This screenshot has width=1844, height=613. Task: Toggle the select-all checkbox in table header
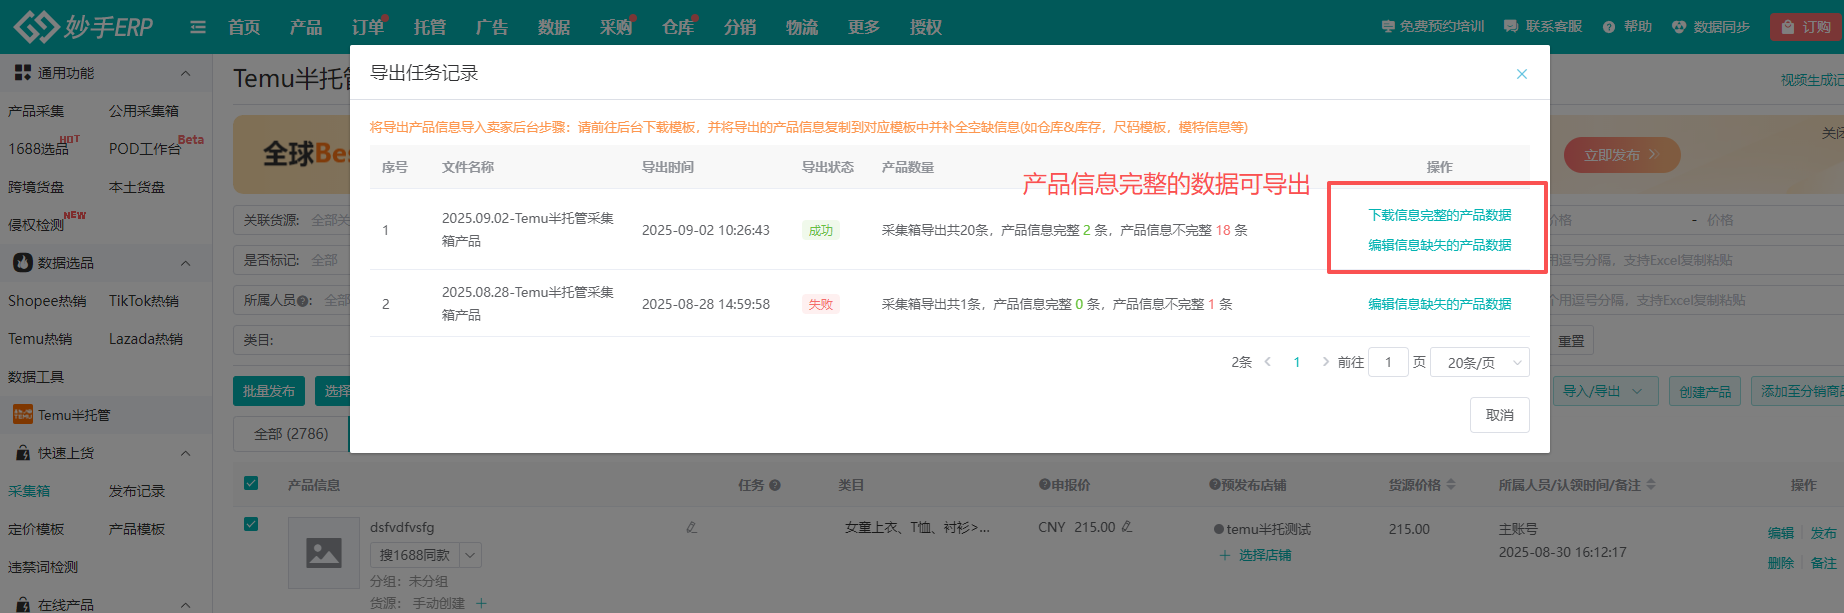(x=251, y=483)
